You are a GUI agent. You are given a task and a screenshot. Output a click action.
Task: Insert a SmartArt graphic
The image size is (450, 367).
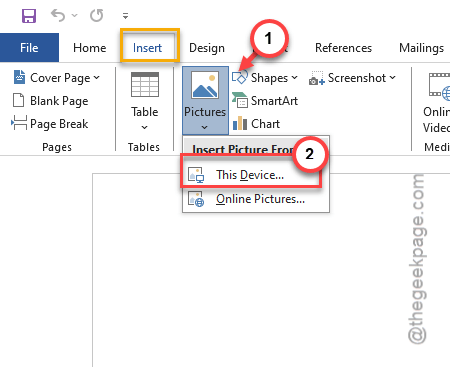[265, 101]
